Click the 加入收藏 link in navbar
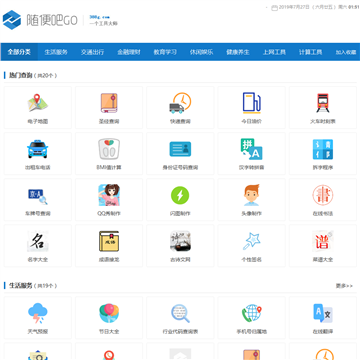The width and height of the screenshot is (360, 360). [346, 52]
